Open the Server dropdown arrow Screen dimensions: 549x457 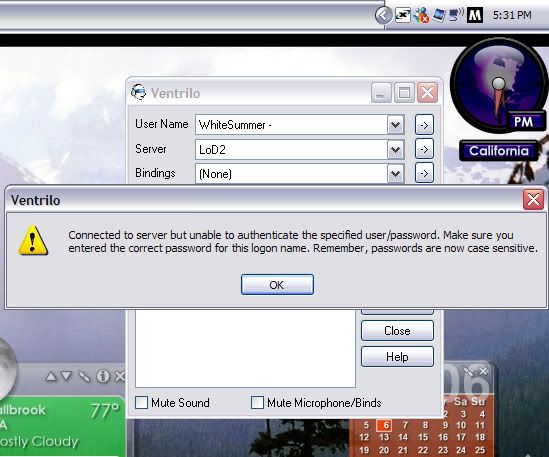396,150
